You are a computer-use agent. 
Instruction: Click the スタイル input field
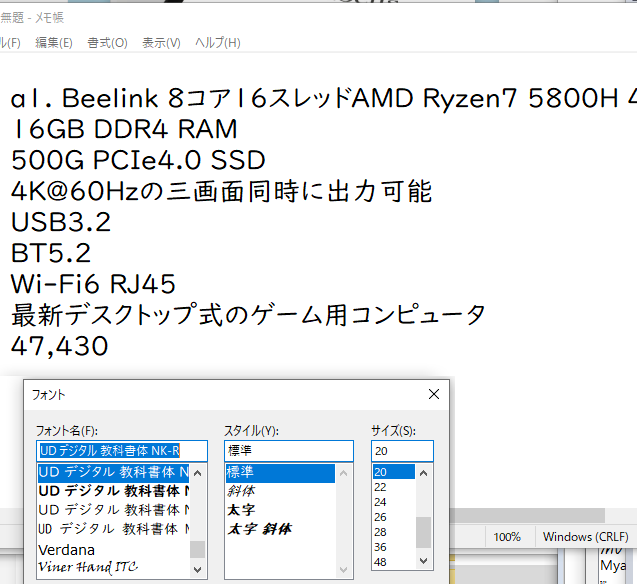(289, 451)
